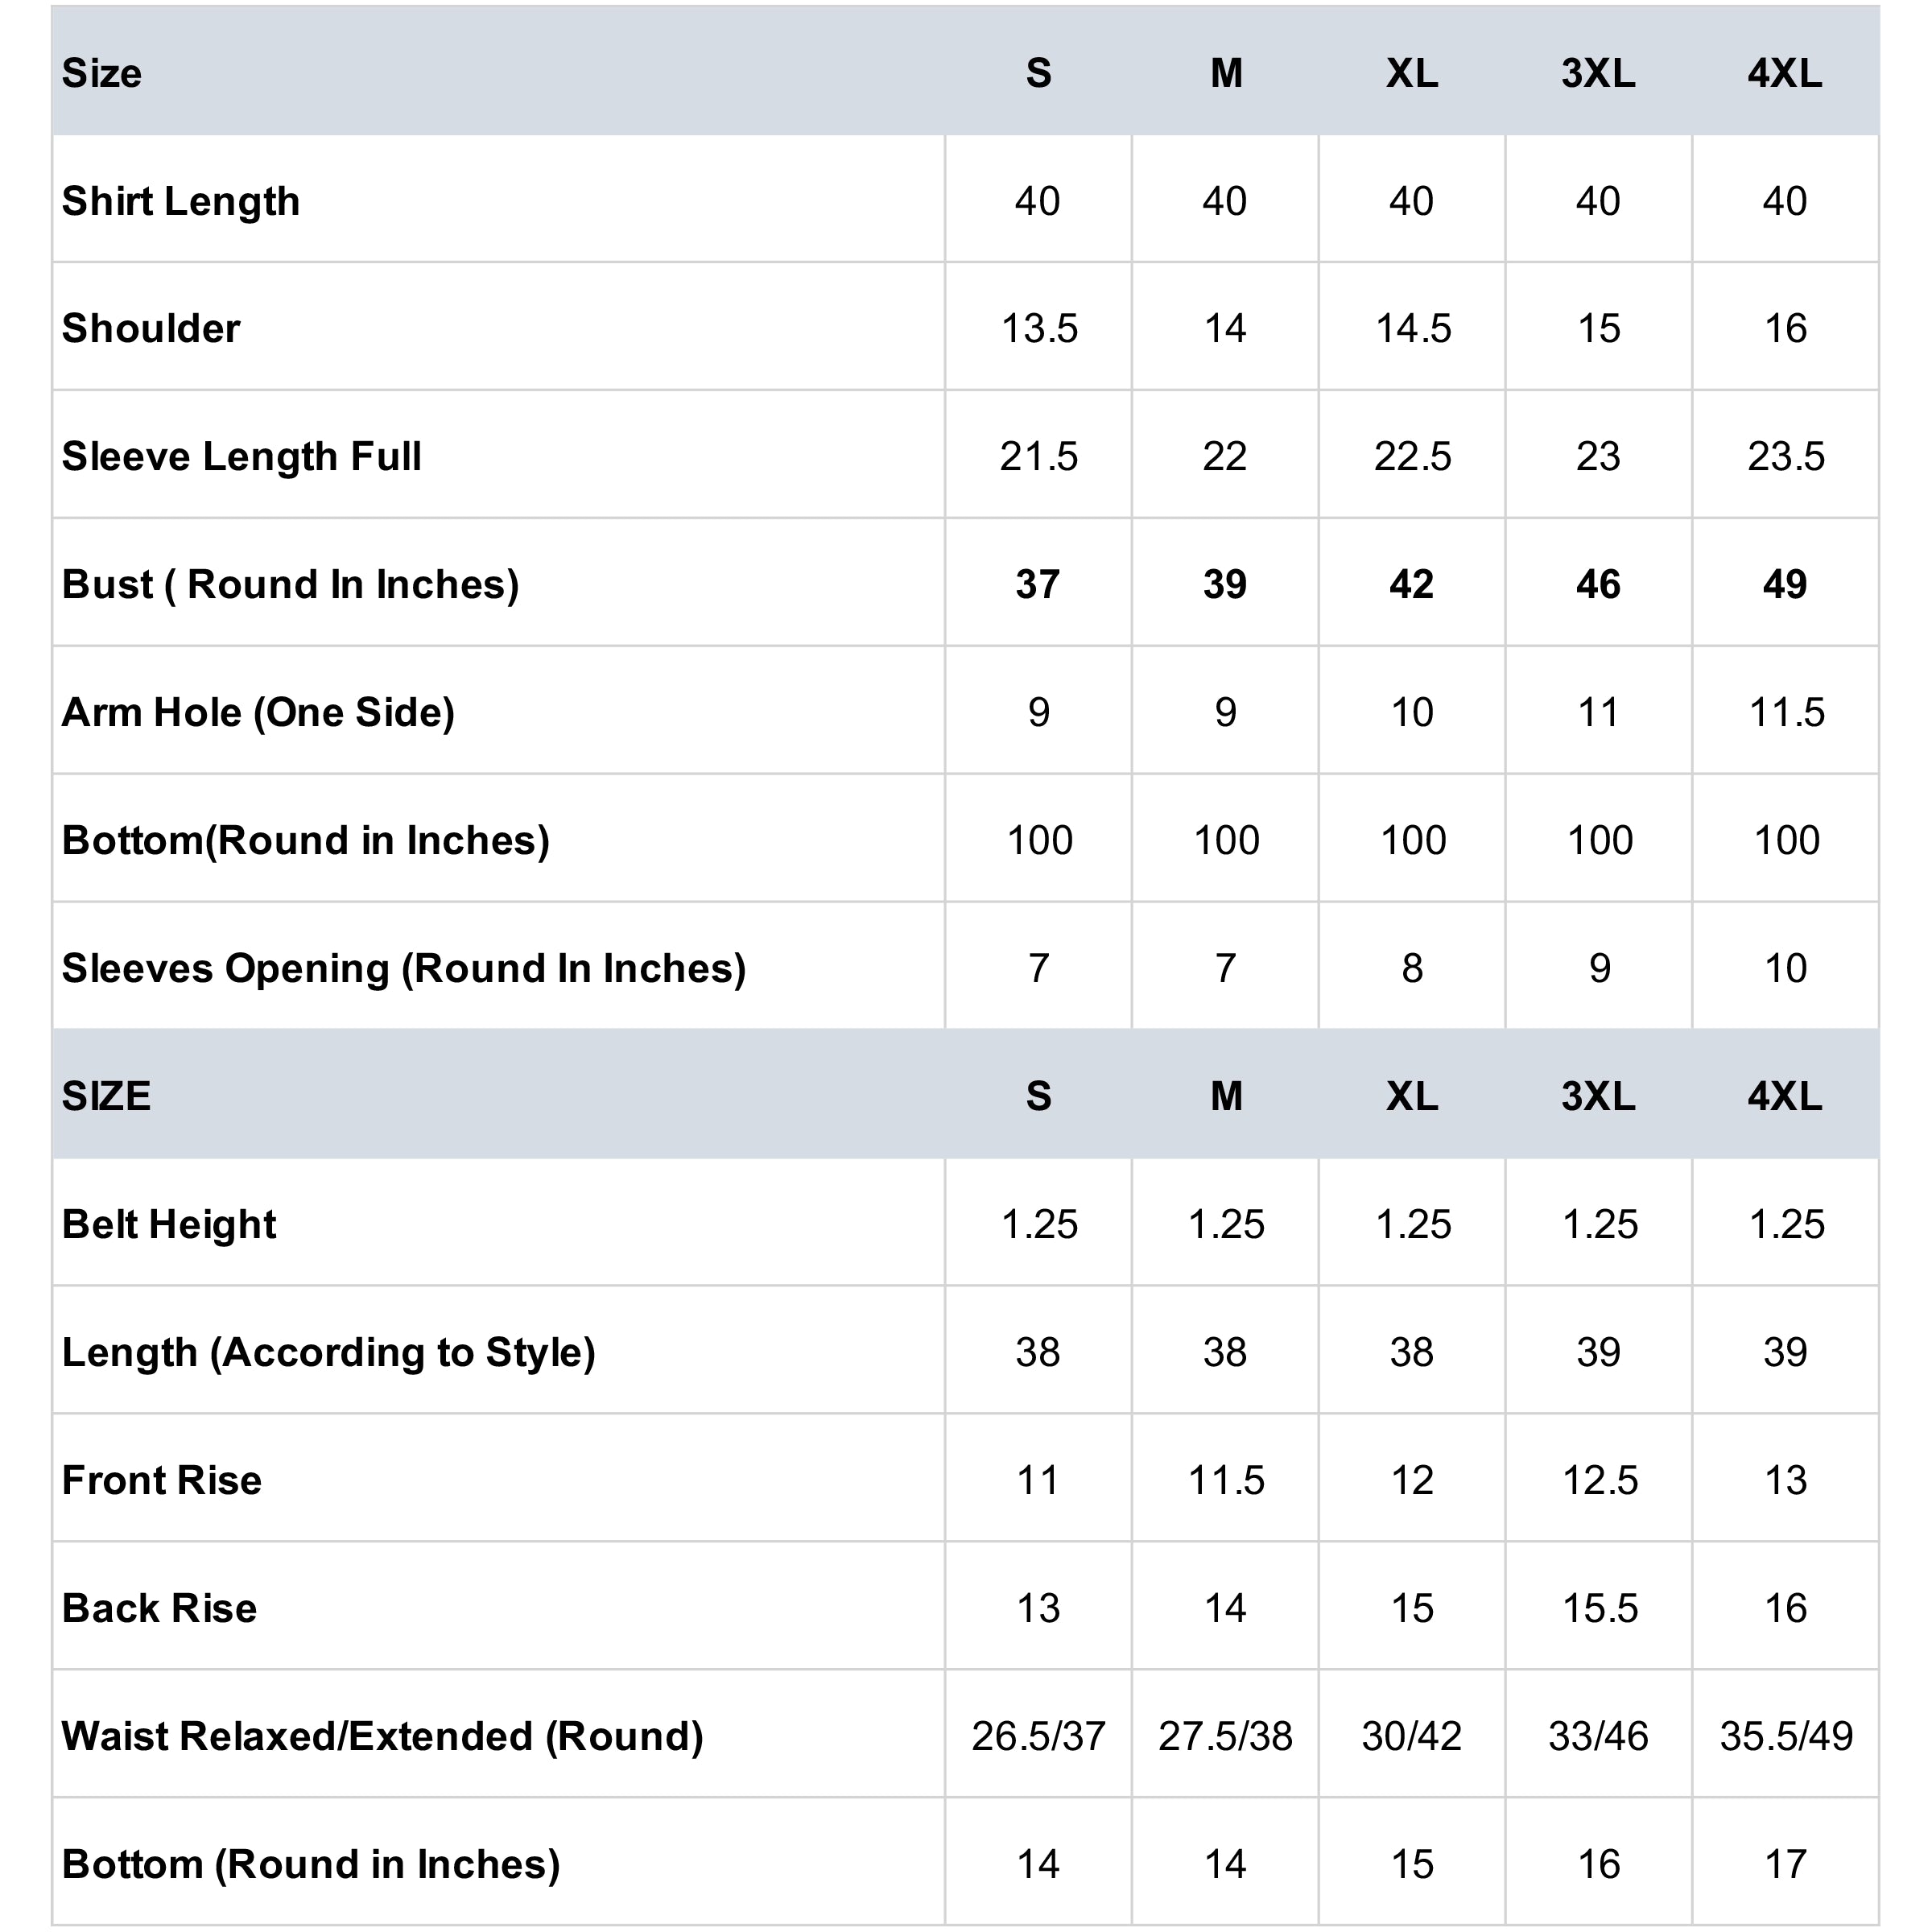Click the 'Front Rise' row label

[x=162, y=1481]
